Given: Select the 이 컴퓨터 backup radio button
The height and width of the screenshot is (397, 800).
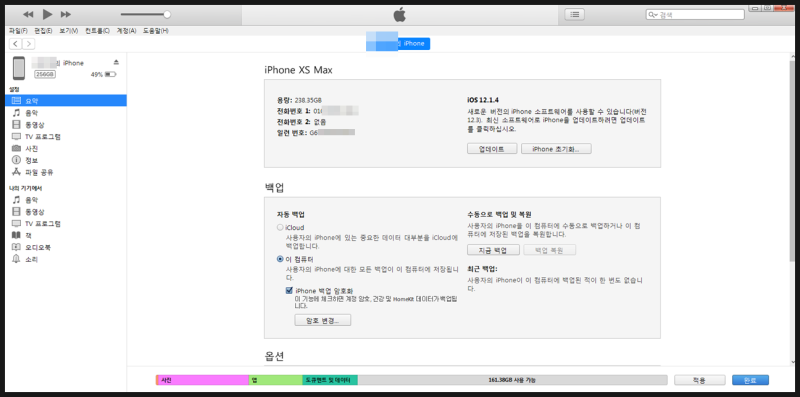Looking at the screenshot, I should click(280, 259).
